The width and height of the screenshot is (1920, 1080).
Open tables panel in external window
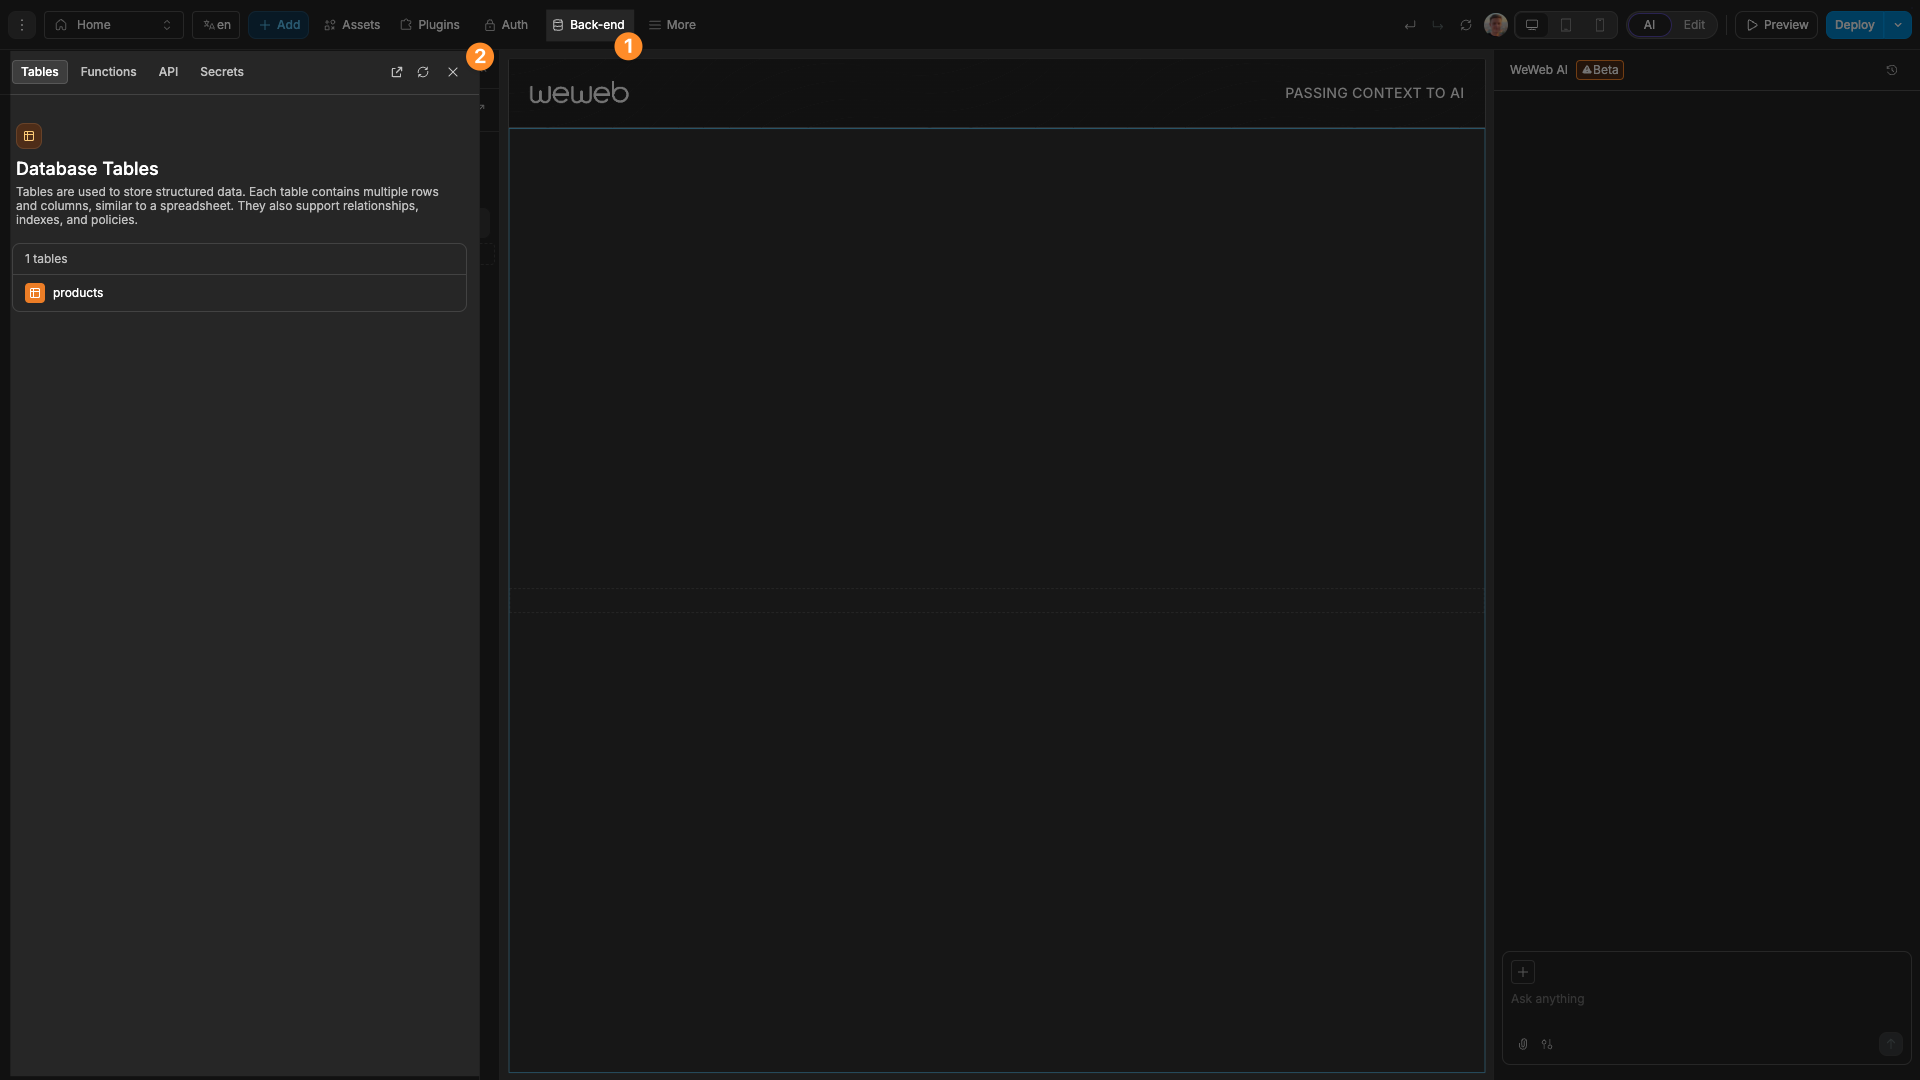396,72
